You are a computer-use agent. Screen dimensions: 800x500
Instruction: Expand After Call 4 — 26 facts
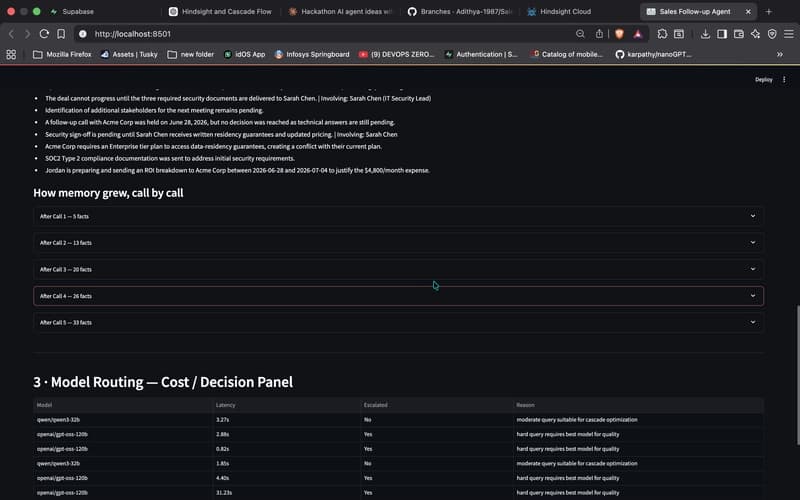coord(398,296)
